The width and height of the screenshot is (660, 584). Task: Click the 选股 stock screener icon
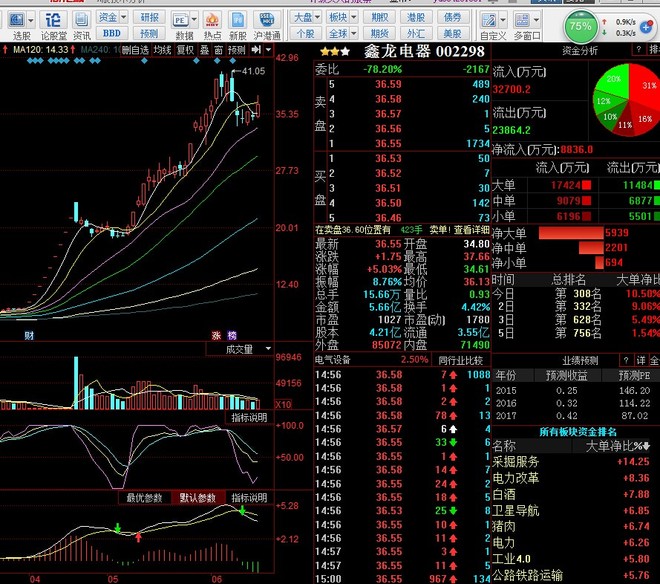[x=17, y=20]
